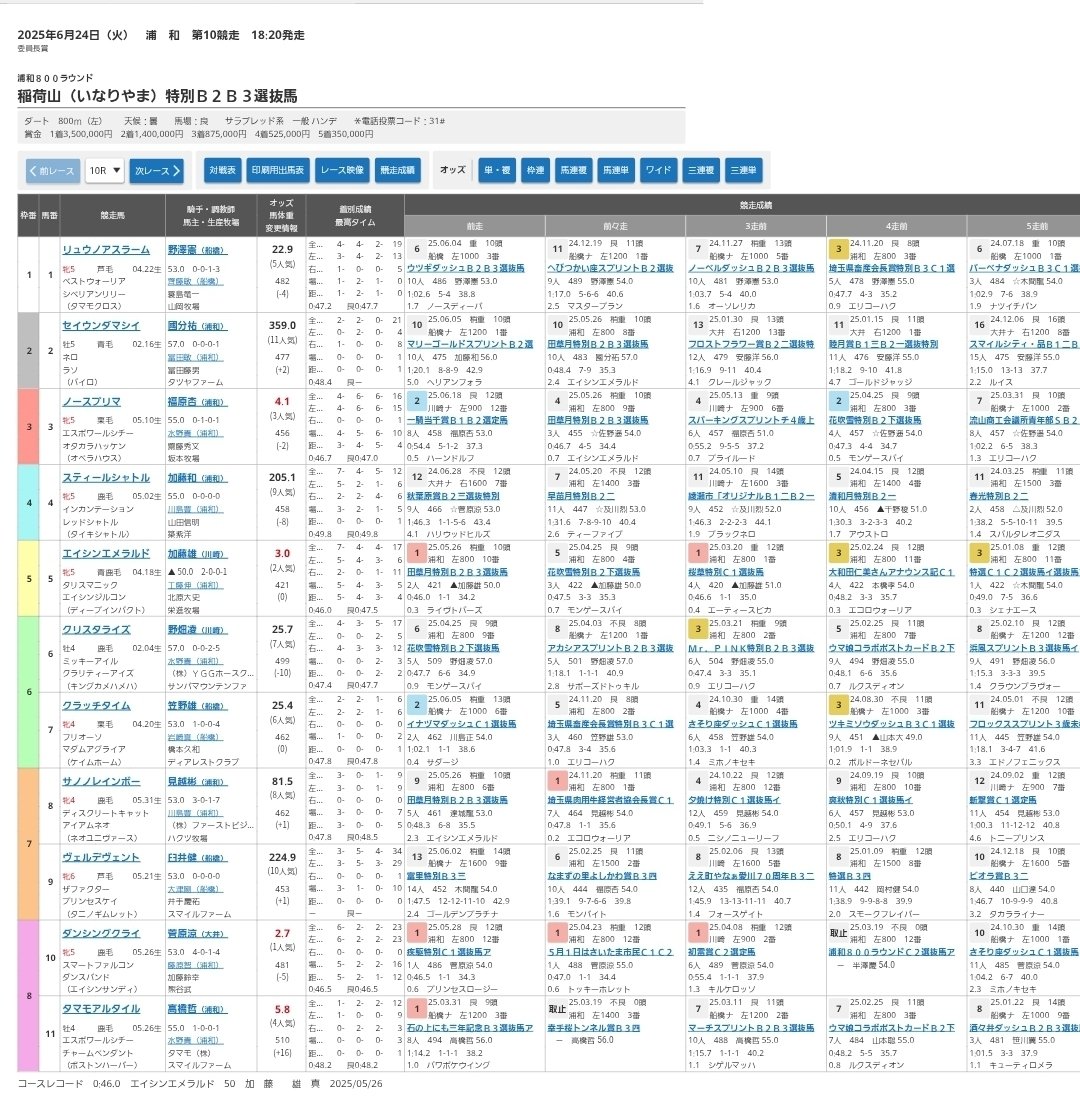Image resolution: width=1080 pixels, height=1105 pixels.
Task: Open 三連単 odds tab
Action: [743, 170]
